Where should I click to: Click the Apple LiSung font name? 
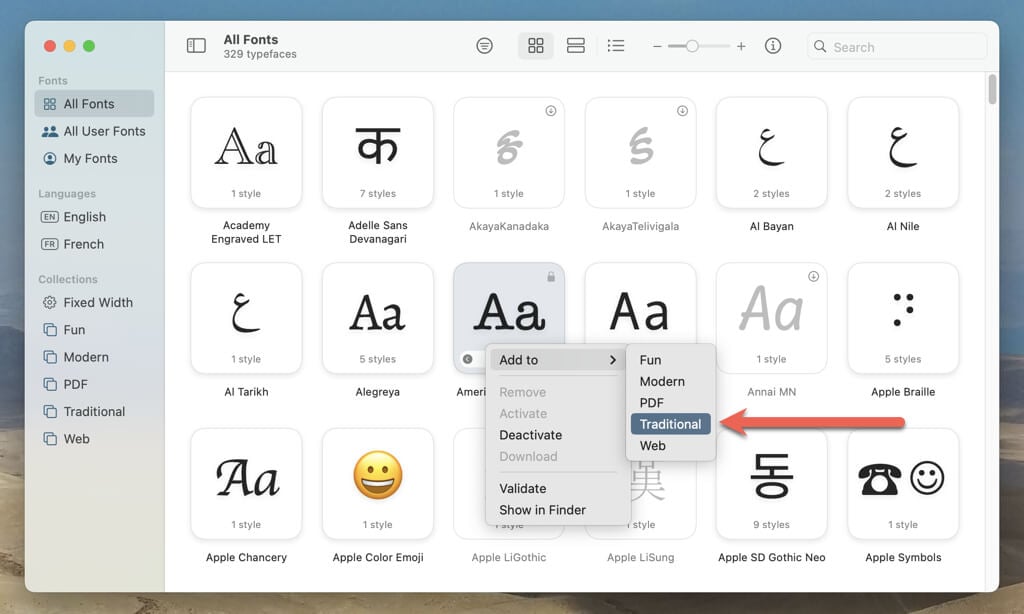point(641,557)
